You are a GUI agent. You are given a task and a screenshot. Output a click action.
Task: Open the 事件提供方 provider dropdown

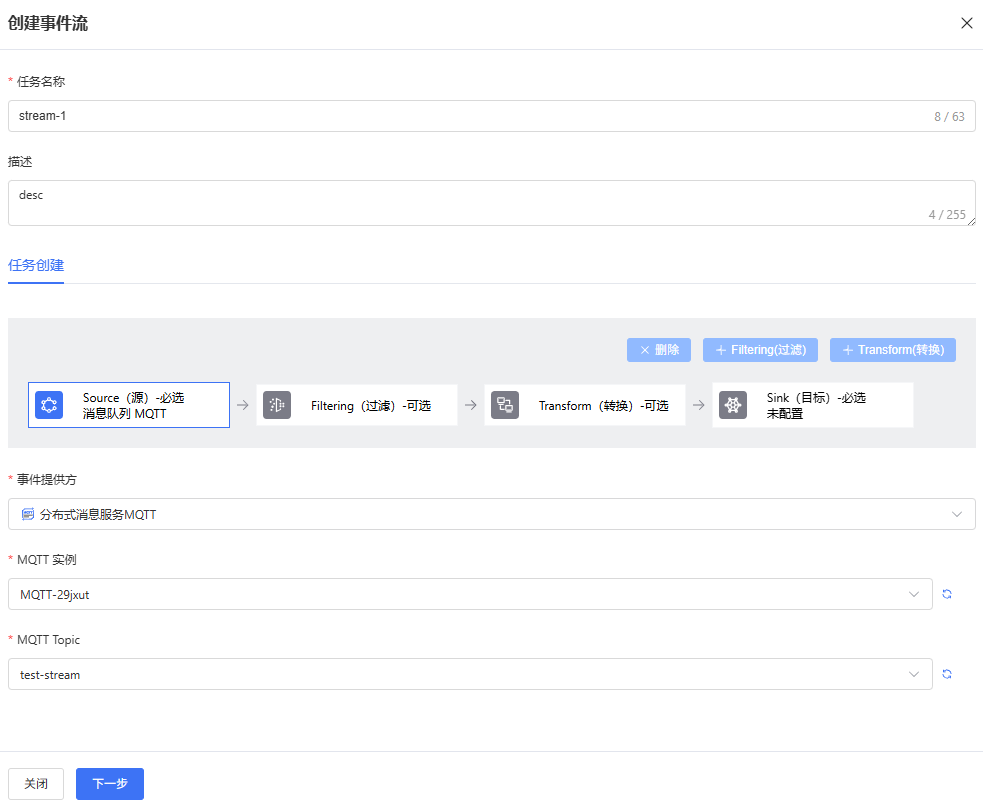[492, 514]
